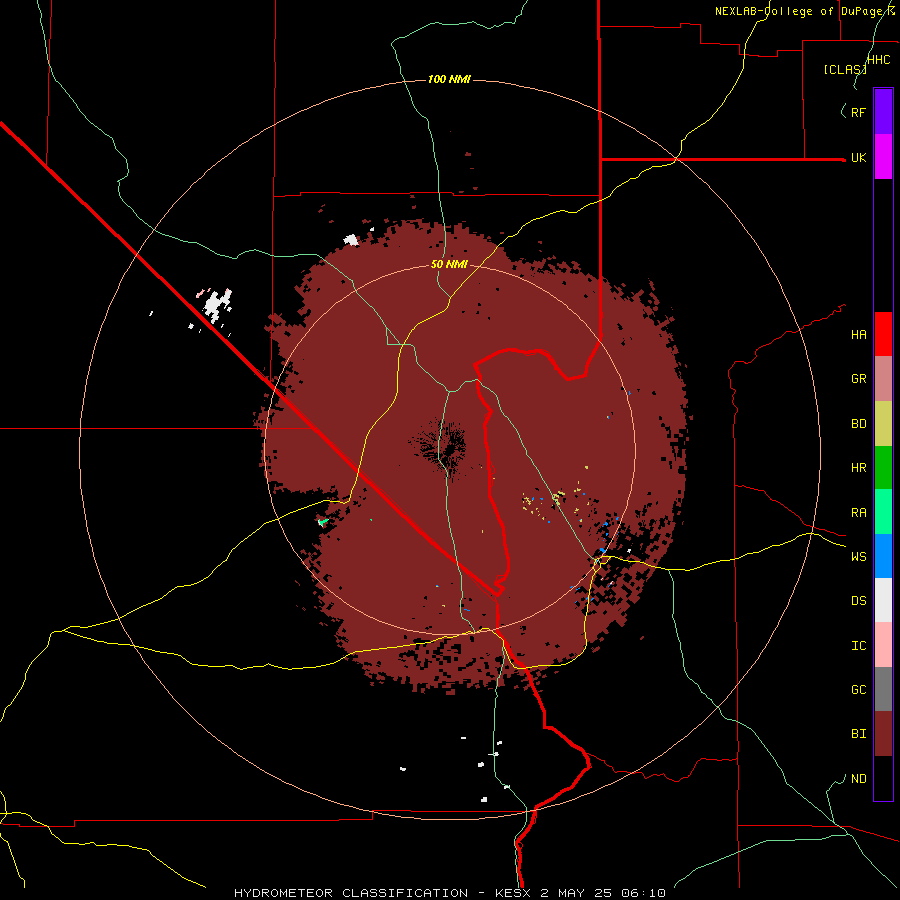Click the 50 NMI range ring label
Screen dimensions: 900x900
pyautogui.click(x=449, y=265)
